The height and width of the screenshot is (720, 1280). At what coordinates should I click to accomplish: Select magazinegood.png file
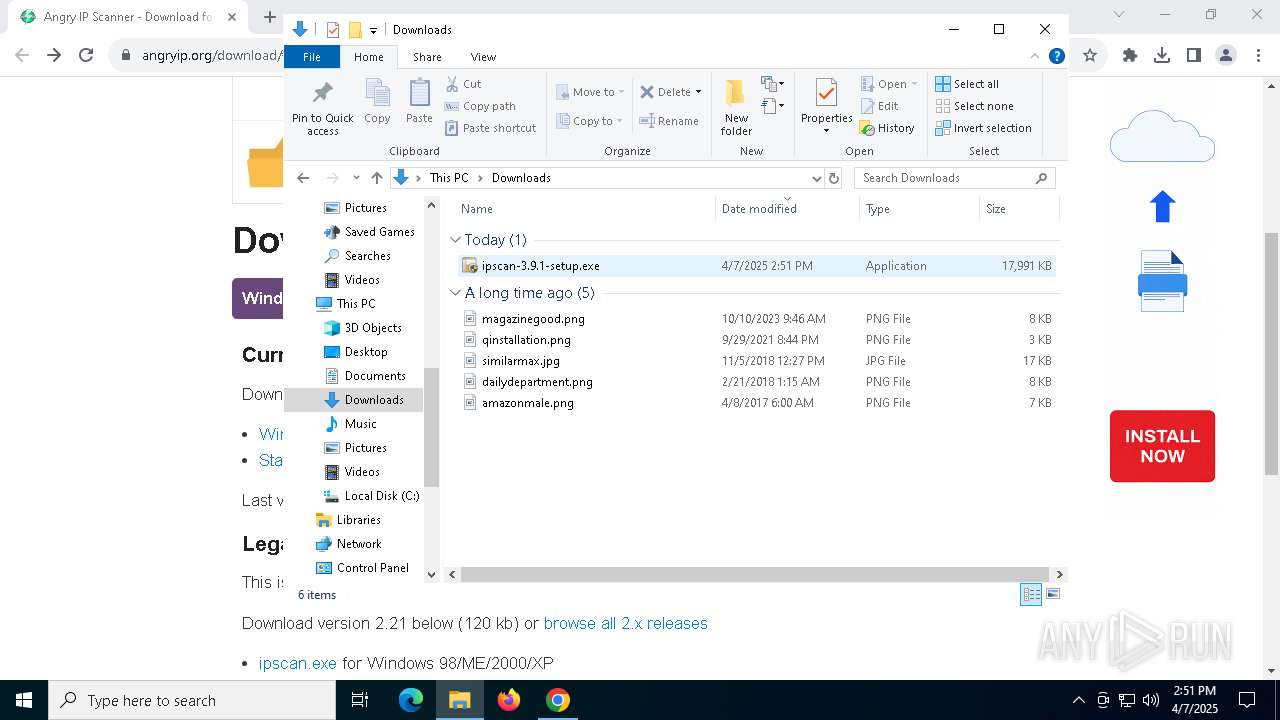tap(755, 319)
